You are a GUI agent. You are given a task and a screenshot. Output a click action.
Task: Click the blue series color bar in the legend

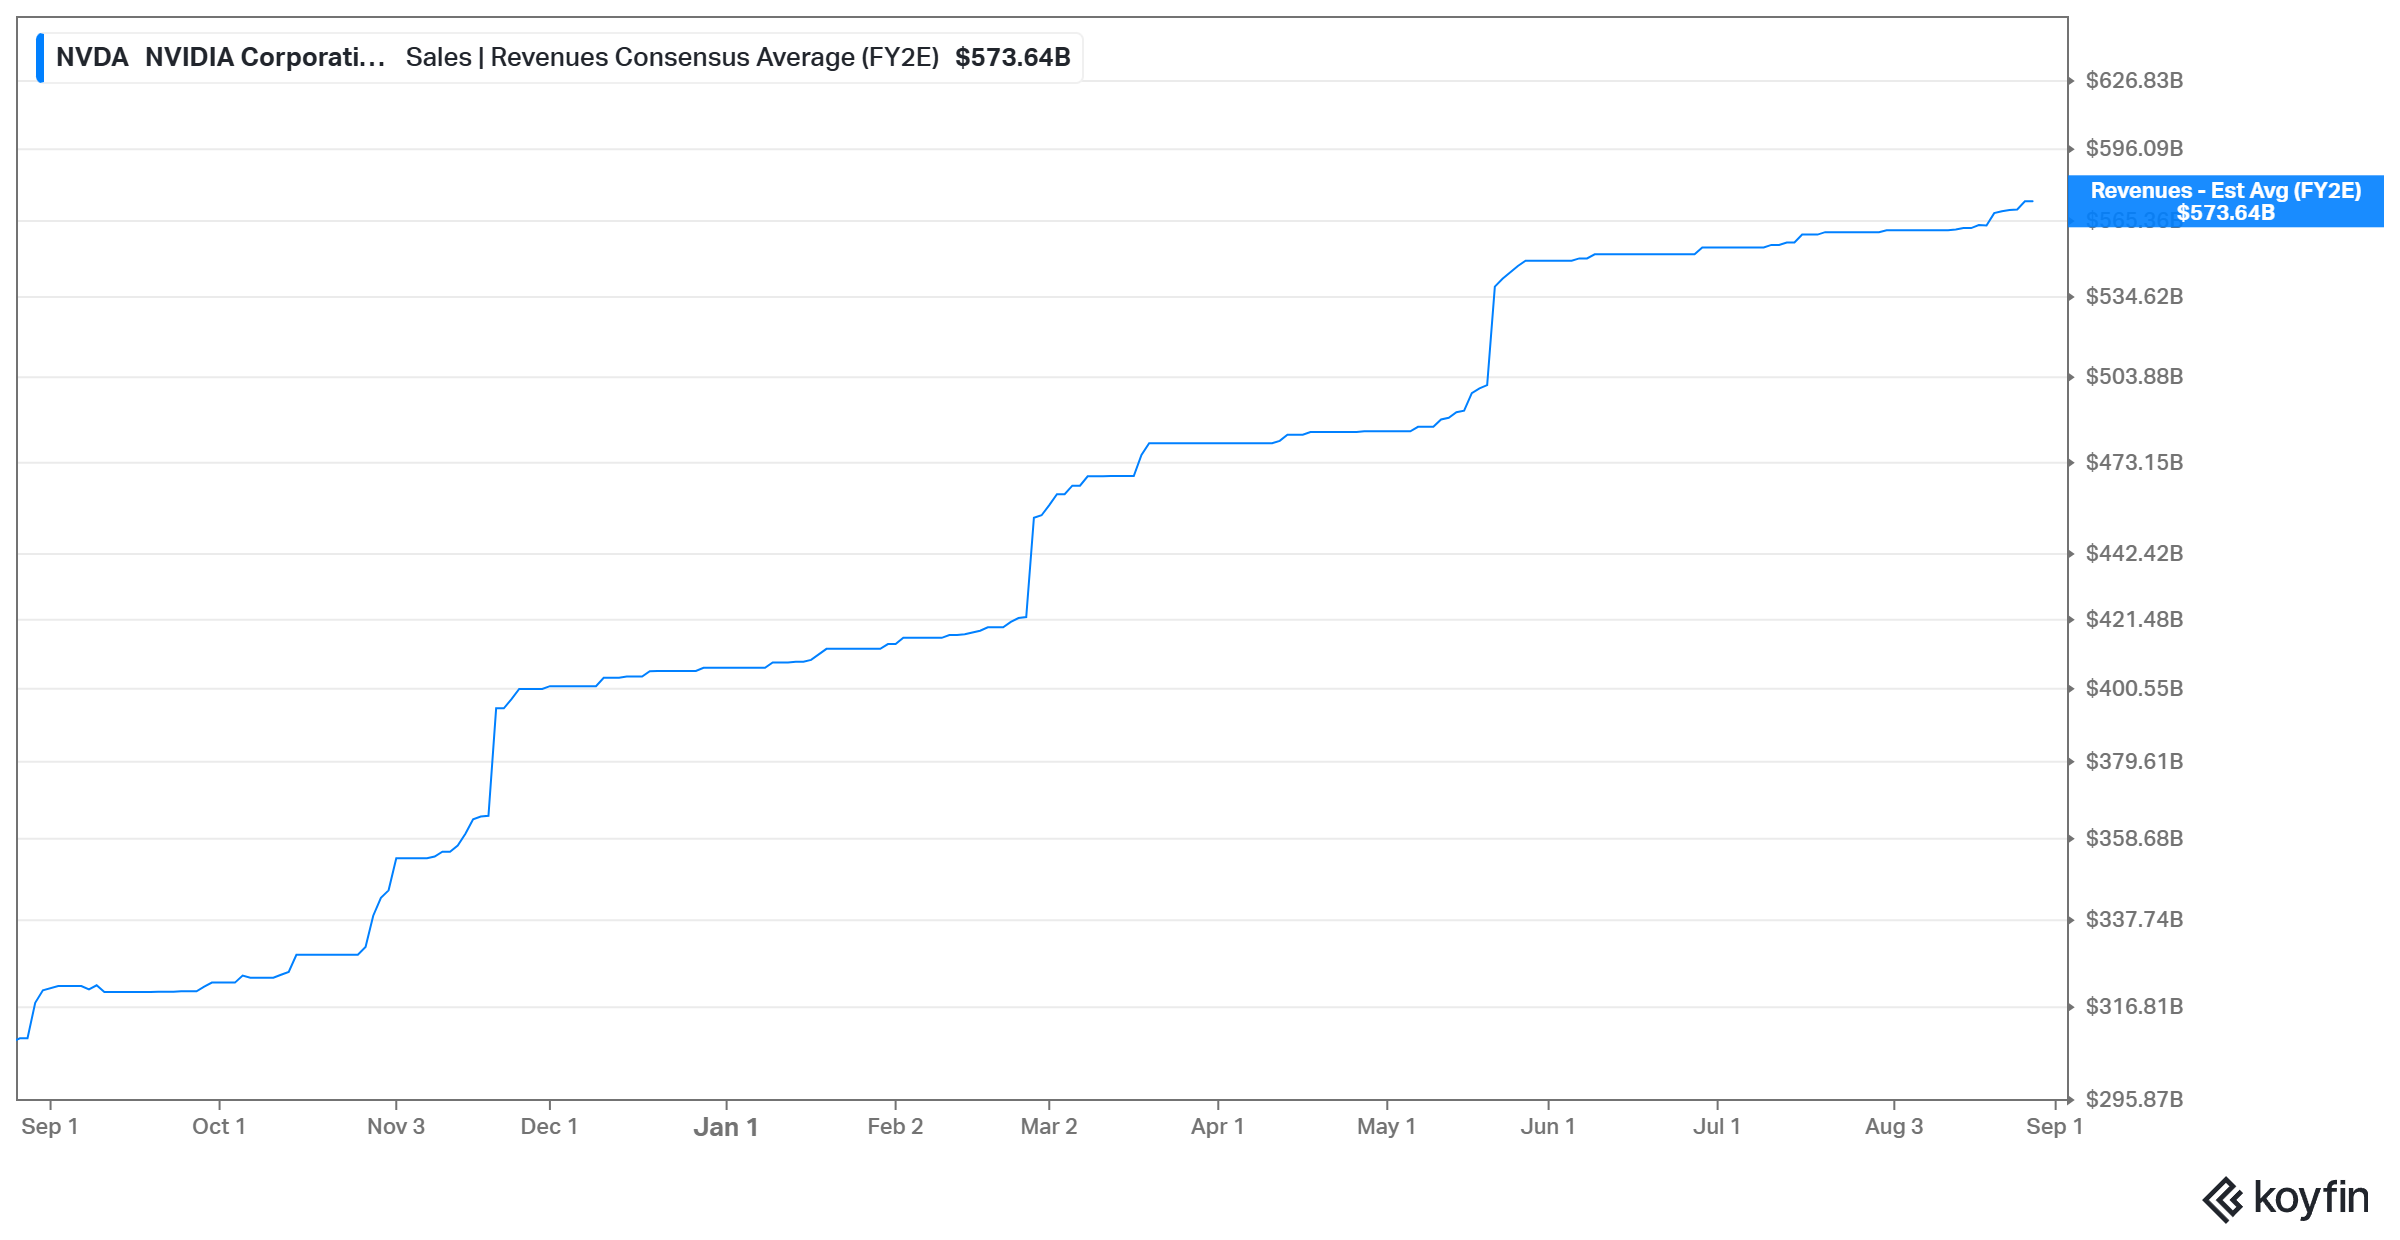click(40, 58)
